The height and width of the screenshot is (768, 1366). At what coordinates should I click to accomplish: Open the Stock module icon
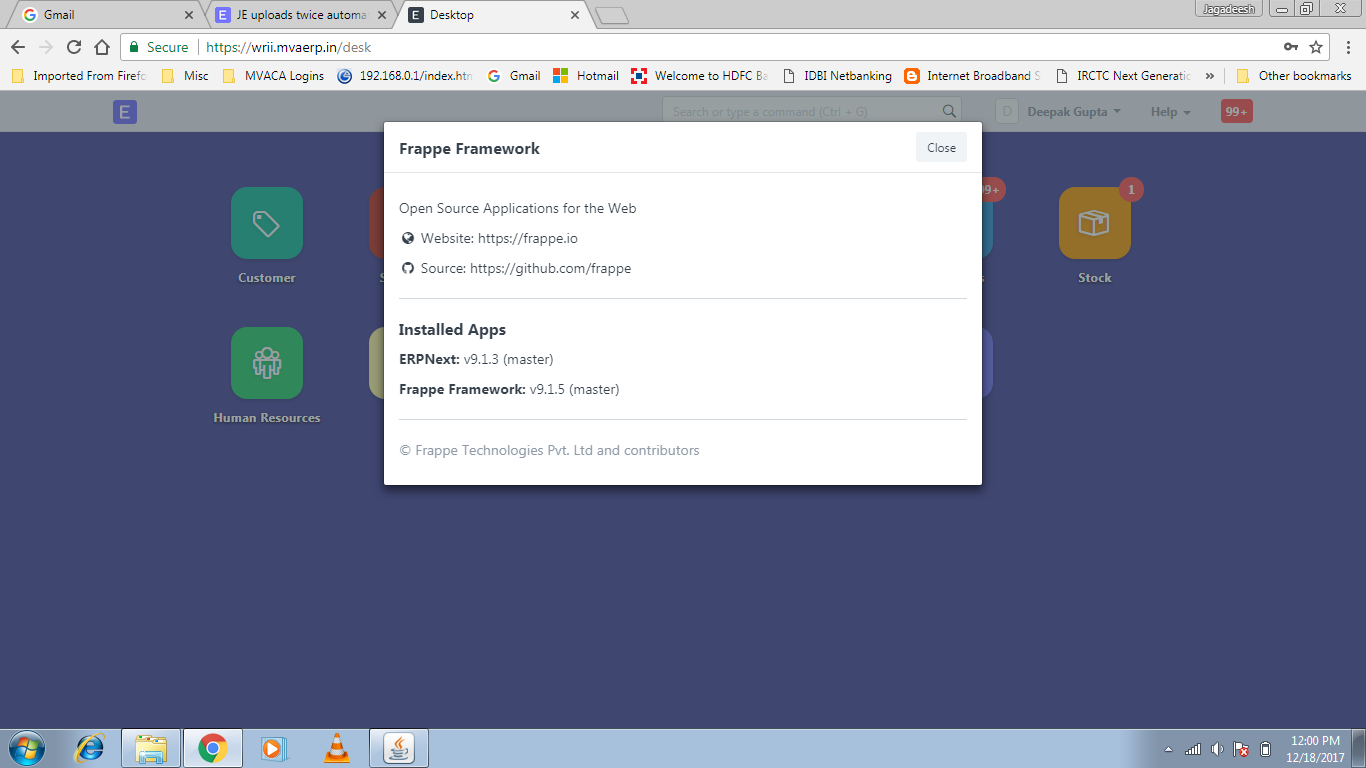point(1095,223)
